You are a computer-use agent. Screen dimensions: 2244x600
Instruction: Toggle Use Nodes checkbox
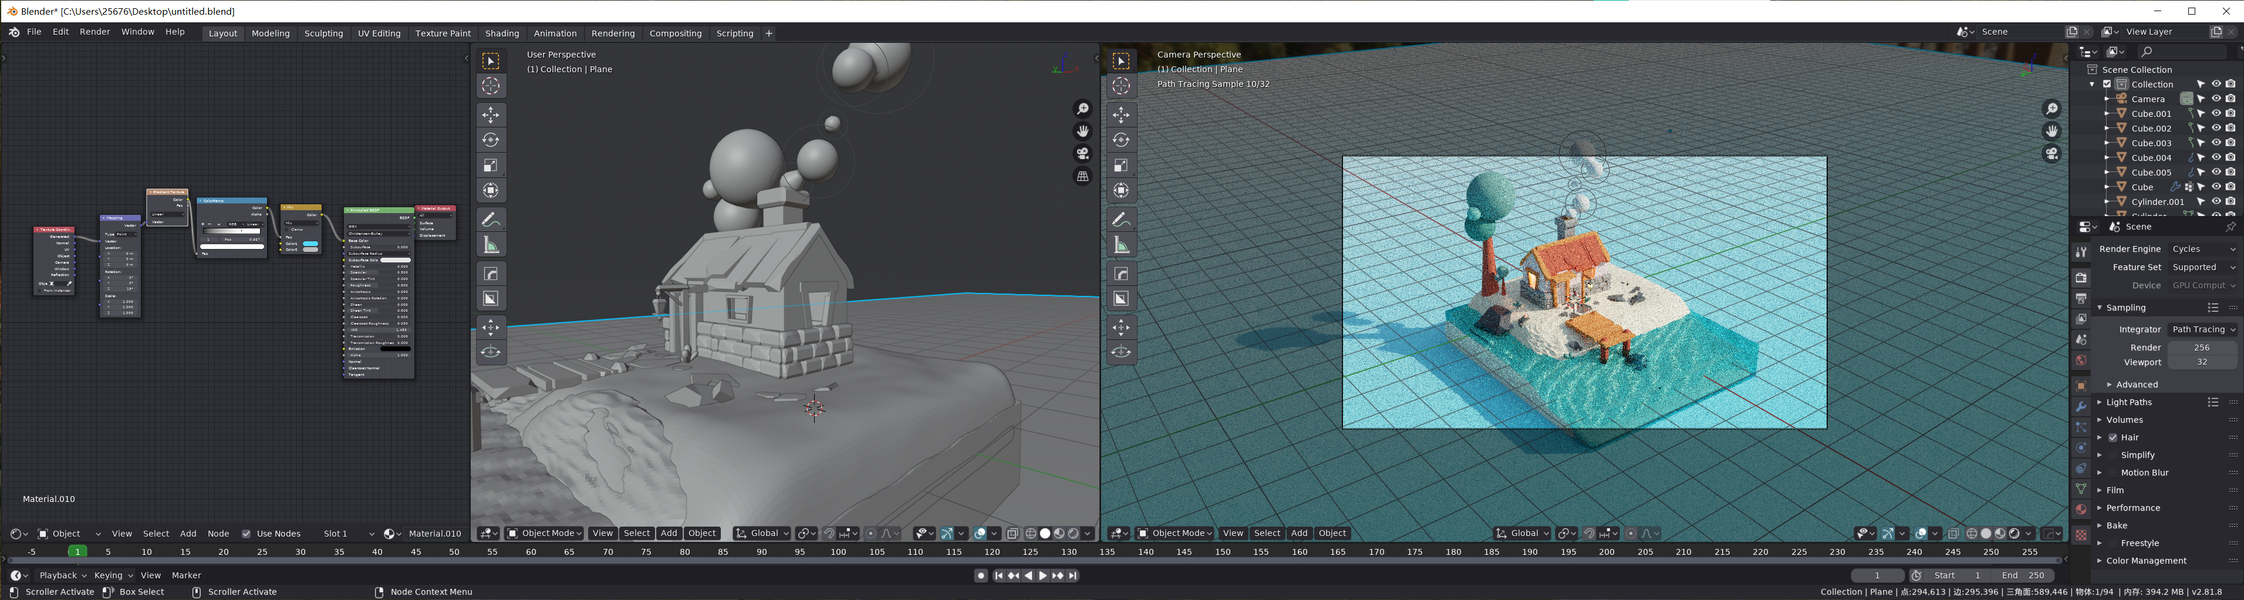[247, 534]
